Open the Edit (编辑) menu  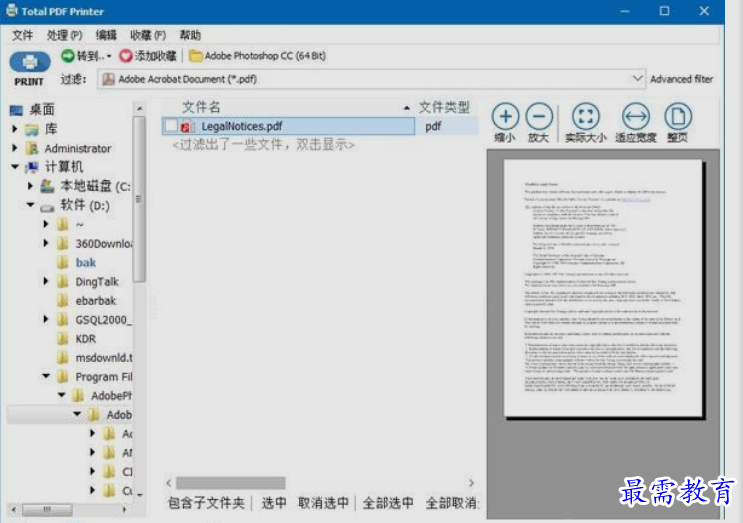tap(106, 35)
